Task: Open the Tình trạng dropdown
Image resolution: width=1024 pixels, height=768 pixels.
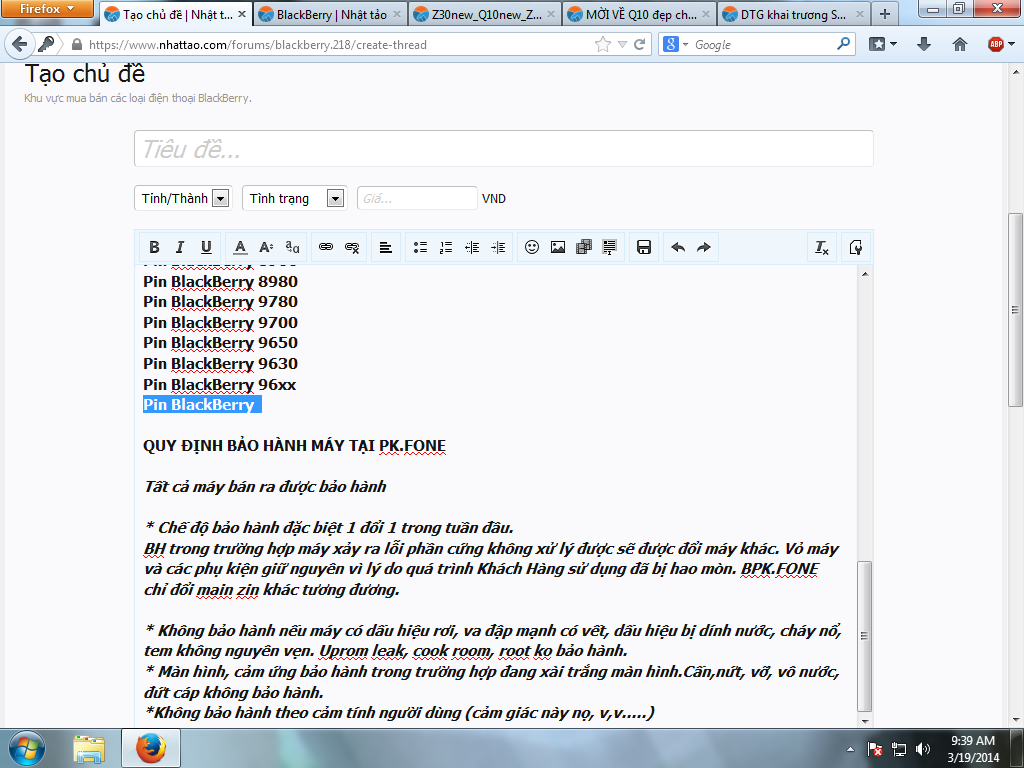Action: [x=295, y=199]
